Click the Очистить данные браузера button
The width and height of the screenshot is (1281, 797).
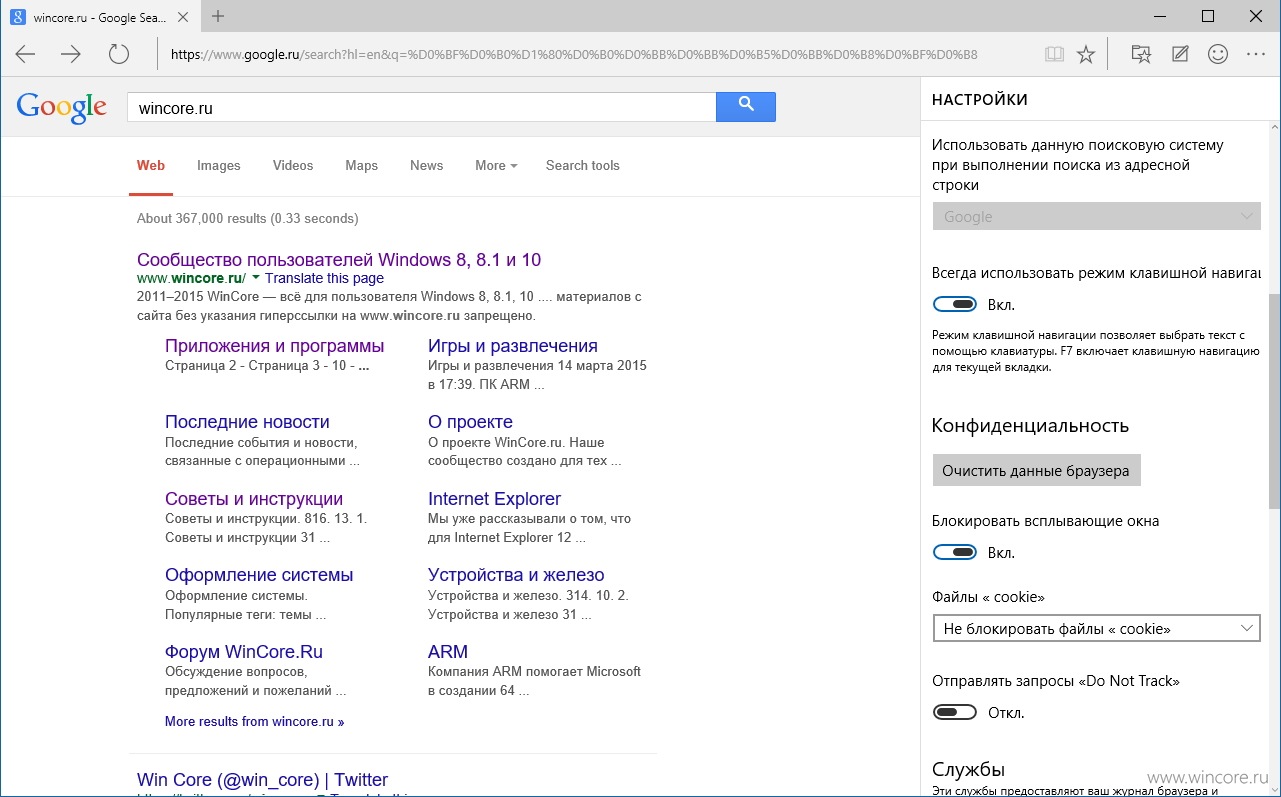click(x=1036, y=471)
